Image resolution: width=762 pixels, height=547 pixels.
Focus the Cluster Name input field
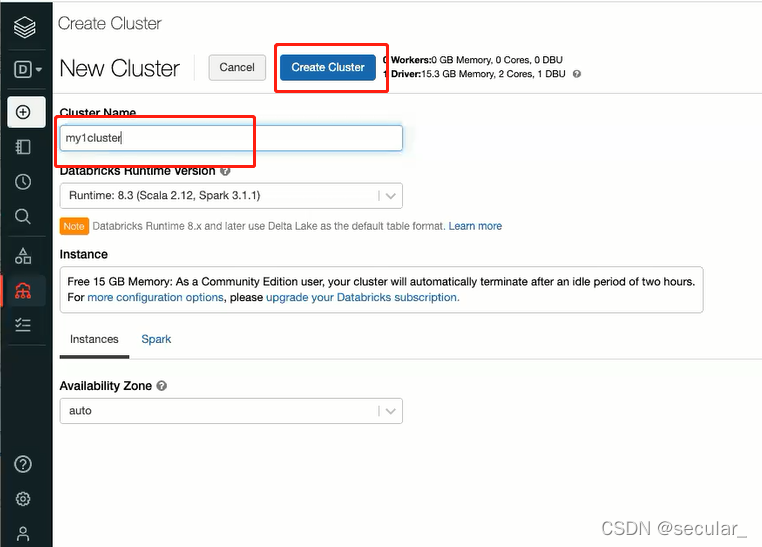pos(231,138)
